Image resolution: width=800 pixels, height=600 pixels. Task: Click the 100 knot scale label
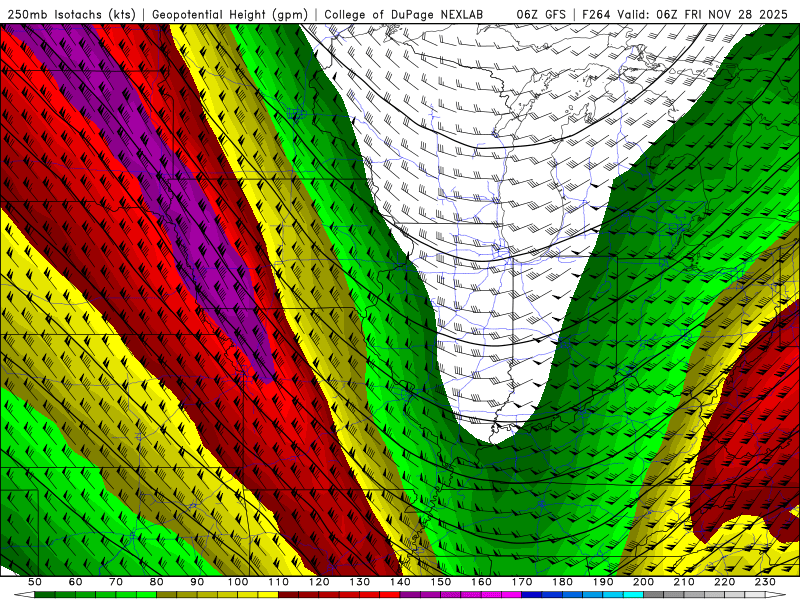point(238,582)
